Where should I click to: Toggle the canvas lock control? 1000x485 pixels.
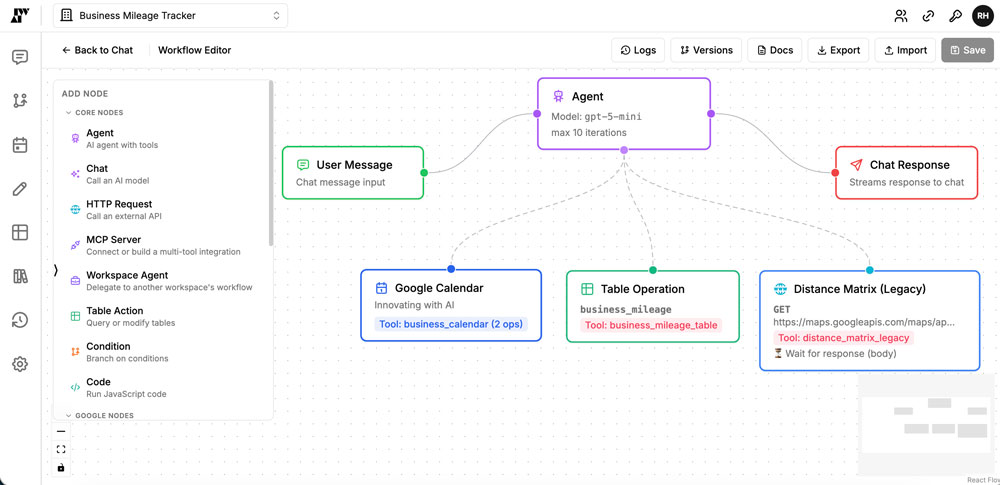click(61, 468)
